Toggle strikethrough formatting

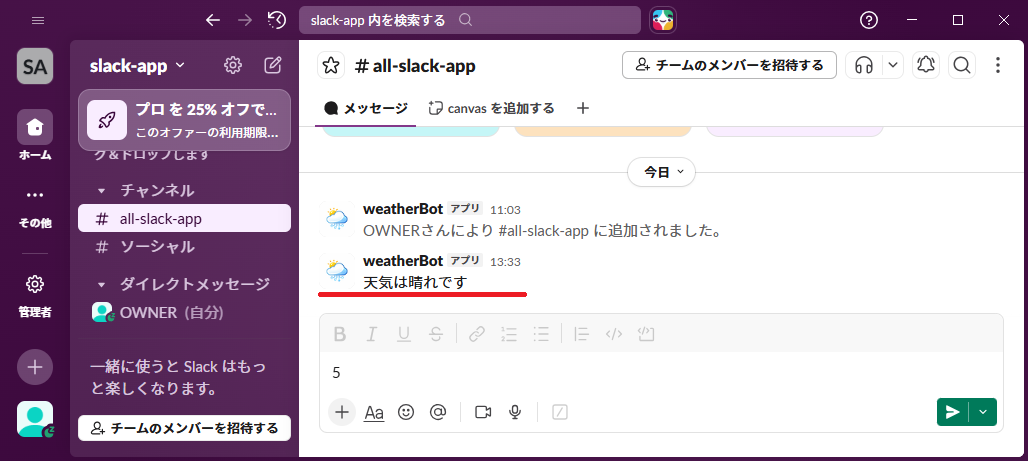tap(436, 334)
